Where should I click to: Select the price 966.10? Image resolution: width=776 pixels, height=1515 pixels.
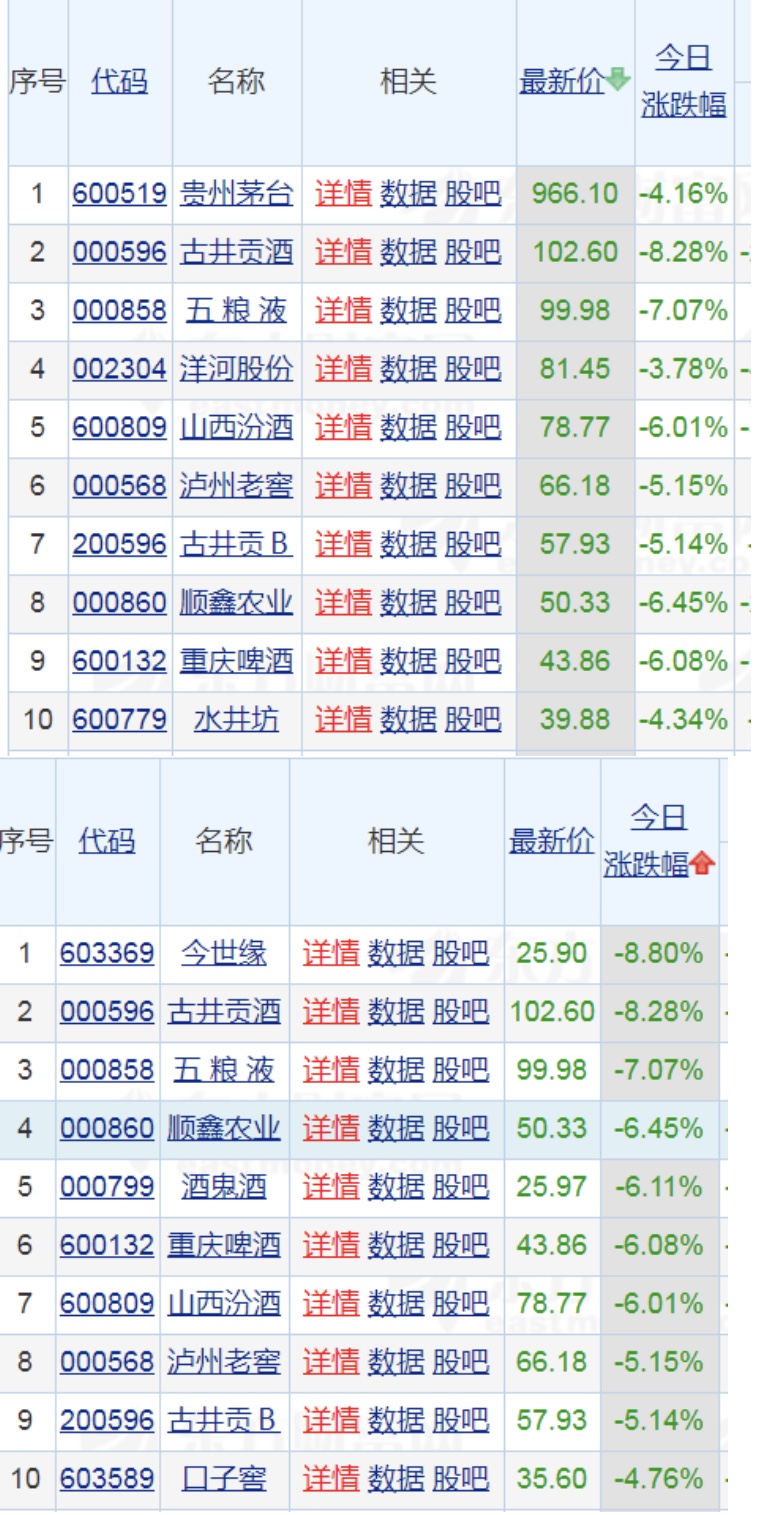tap(575, 193)
